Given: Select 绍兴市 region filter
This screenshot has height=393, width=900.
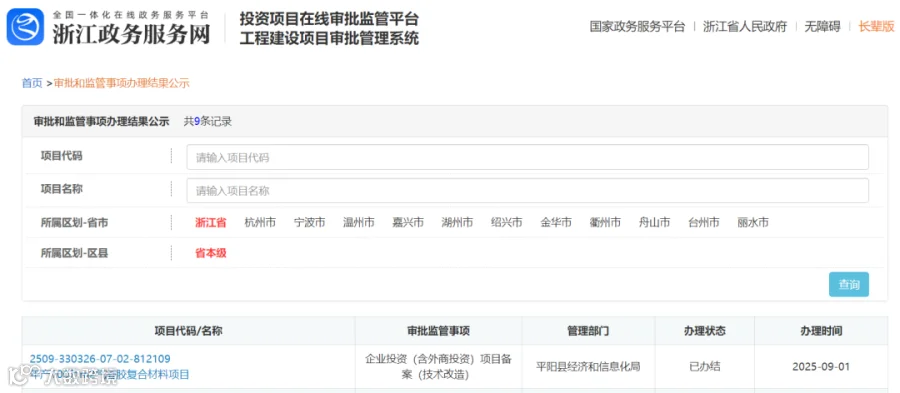Looking at the screenshot, I should click(507, 223).
